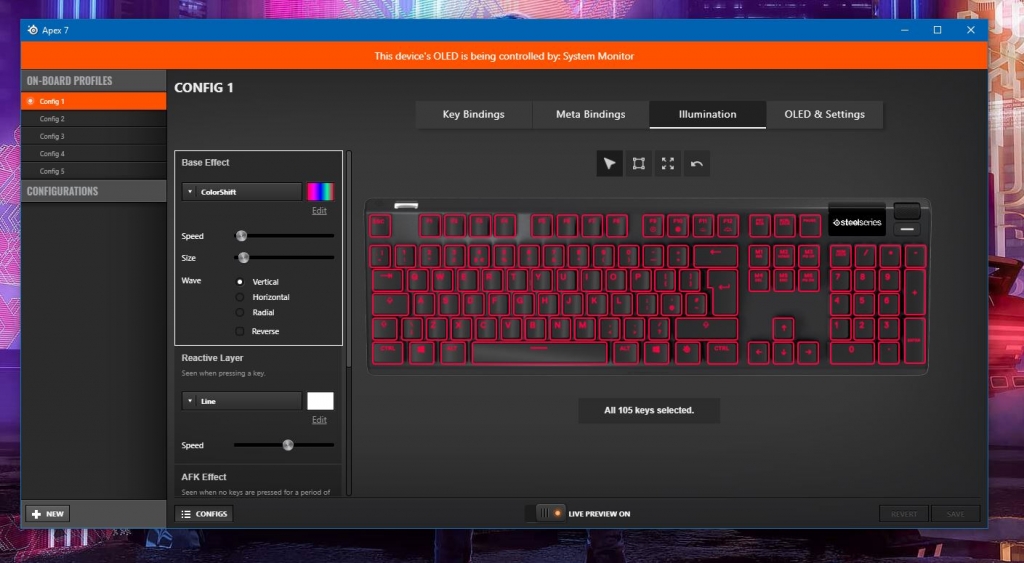The image size is (1024, 563).
Task: Click the Config 1 active profile icon
Action: pyautogui.click(x=31, y=101)
